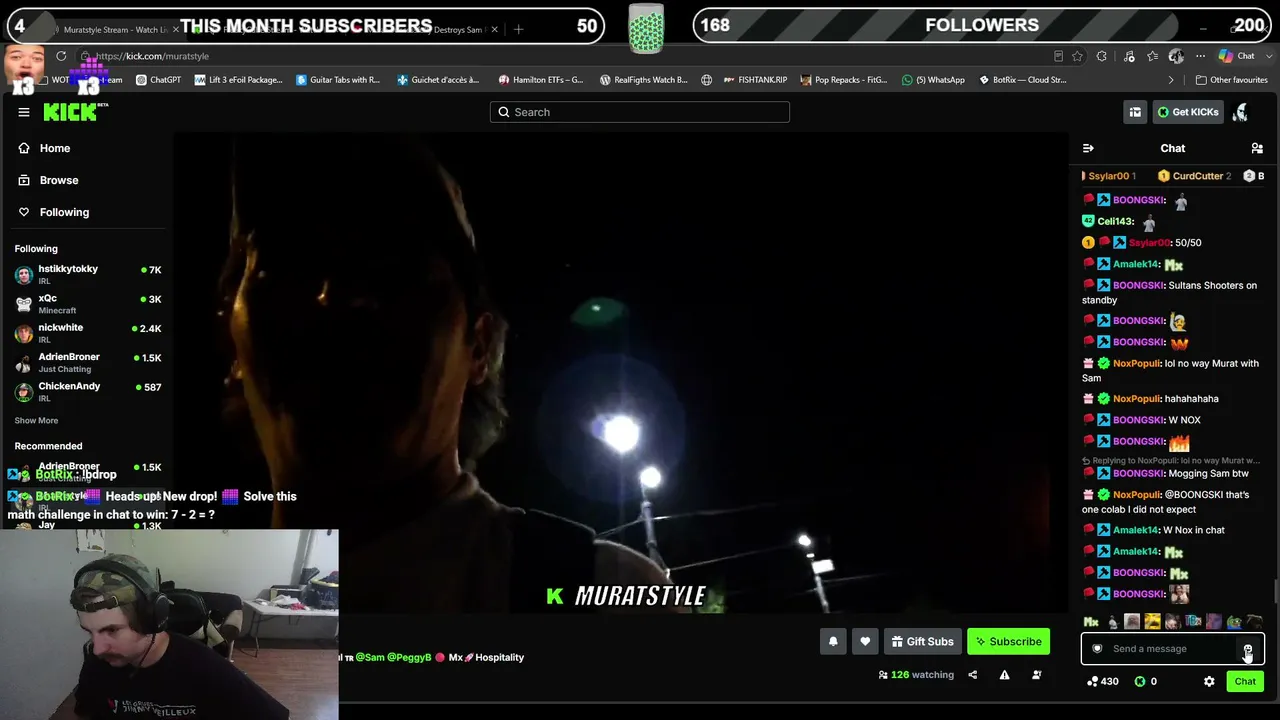Open the profile avatar menu
Screen dimensions: 1280x720
coord(1241,112)
